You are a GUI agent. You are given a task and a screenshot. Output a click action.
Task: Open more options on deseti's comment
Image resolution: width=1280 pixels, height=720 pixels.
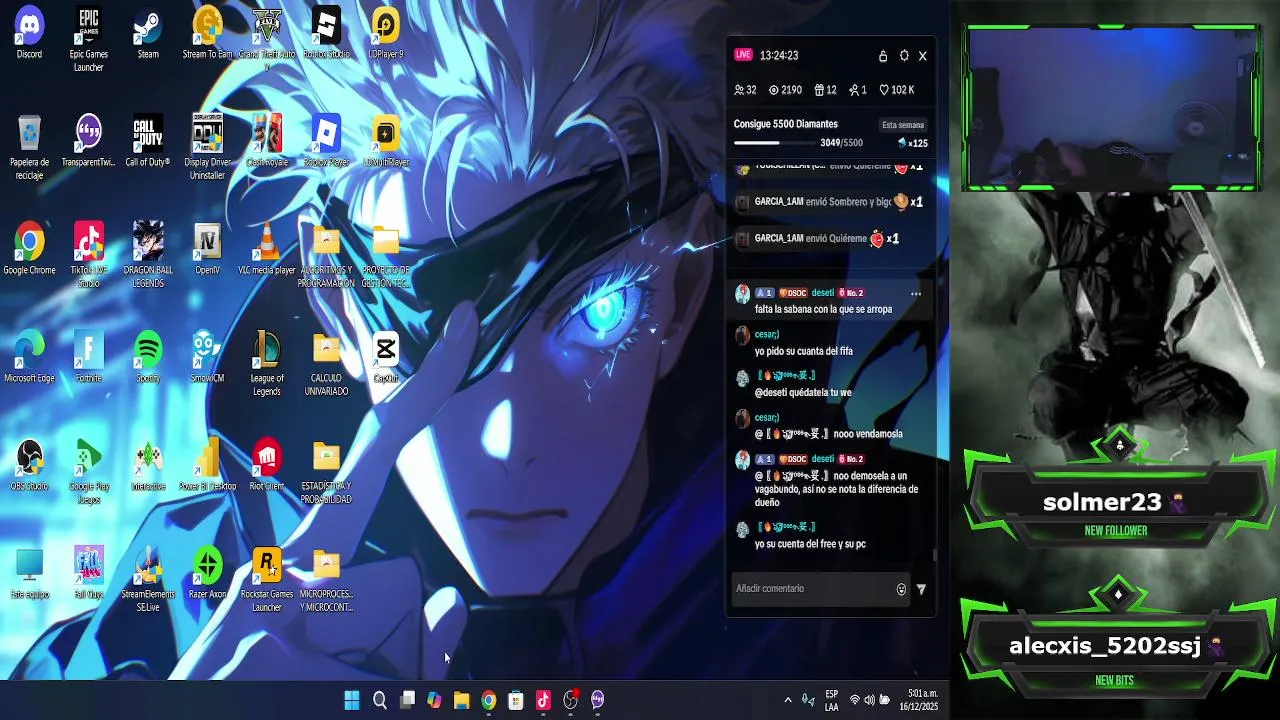coord(915,294)
